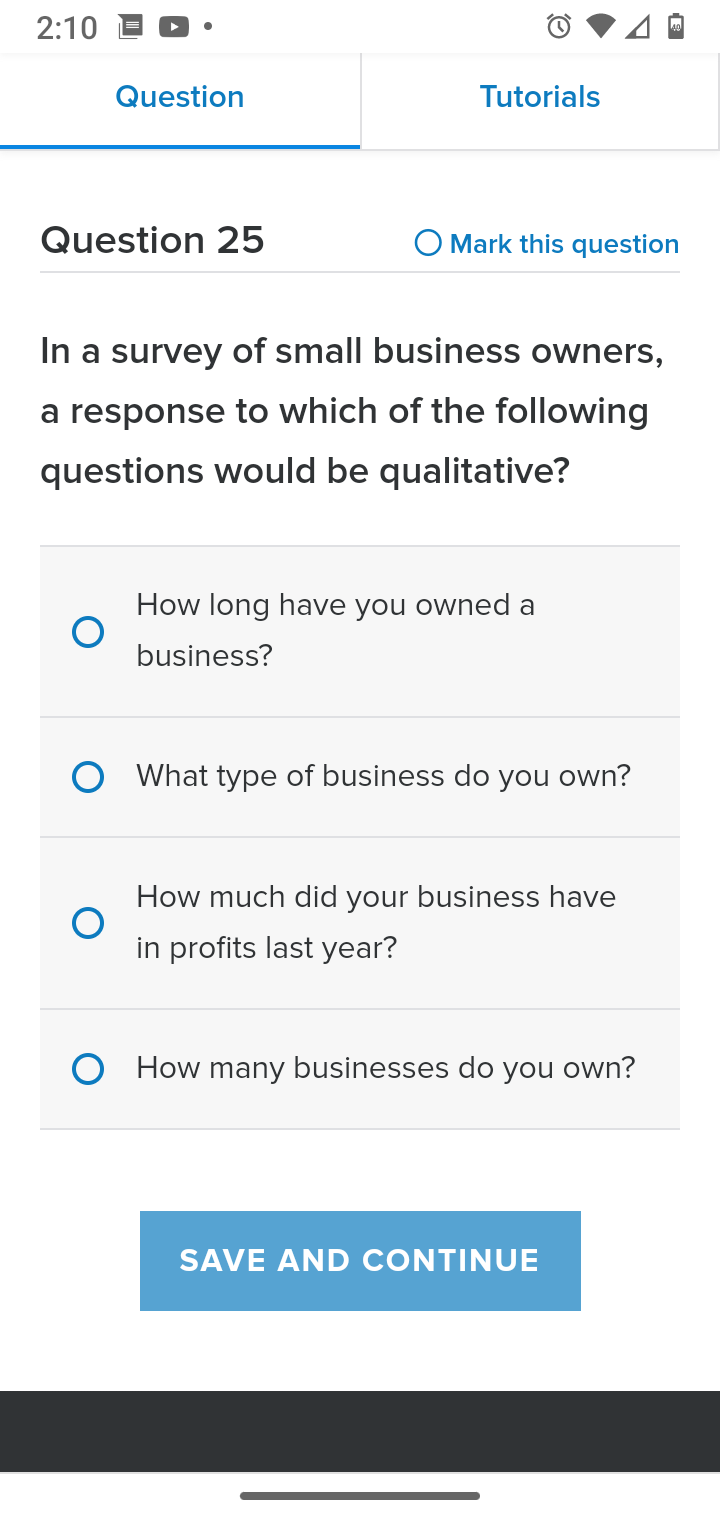The image size is (720, 1520).
Task: Tap the alarm clock status icon
Action: click(x=559, y=27)
